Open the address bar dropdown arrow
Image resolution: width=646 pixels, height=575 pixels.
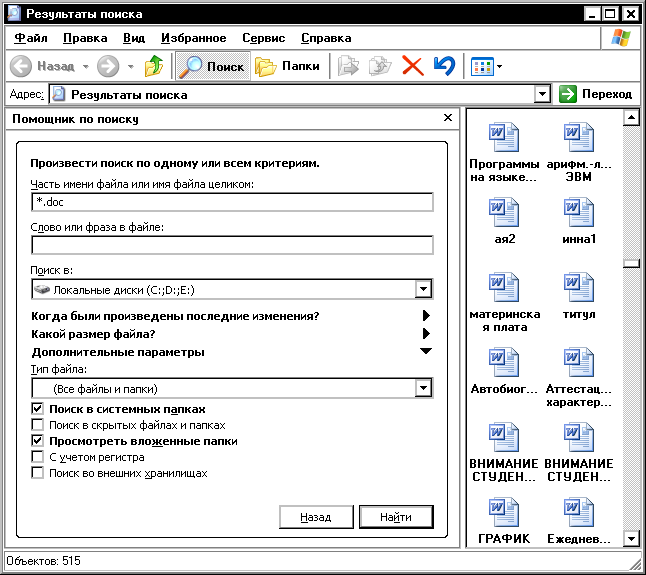tap(543, 94)
